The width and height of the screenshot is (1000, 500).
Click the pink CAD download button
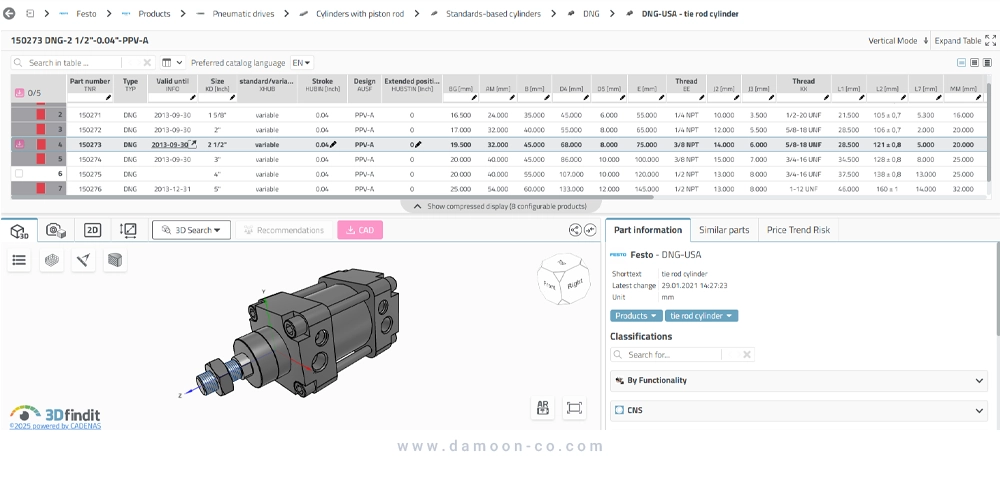pyautogui.click(x=360, y=230)
